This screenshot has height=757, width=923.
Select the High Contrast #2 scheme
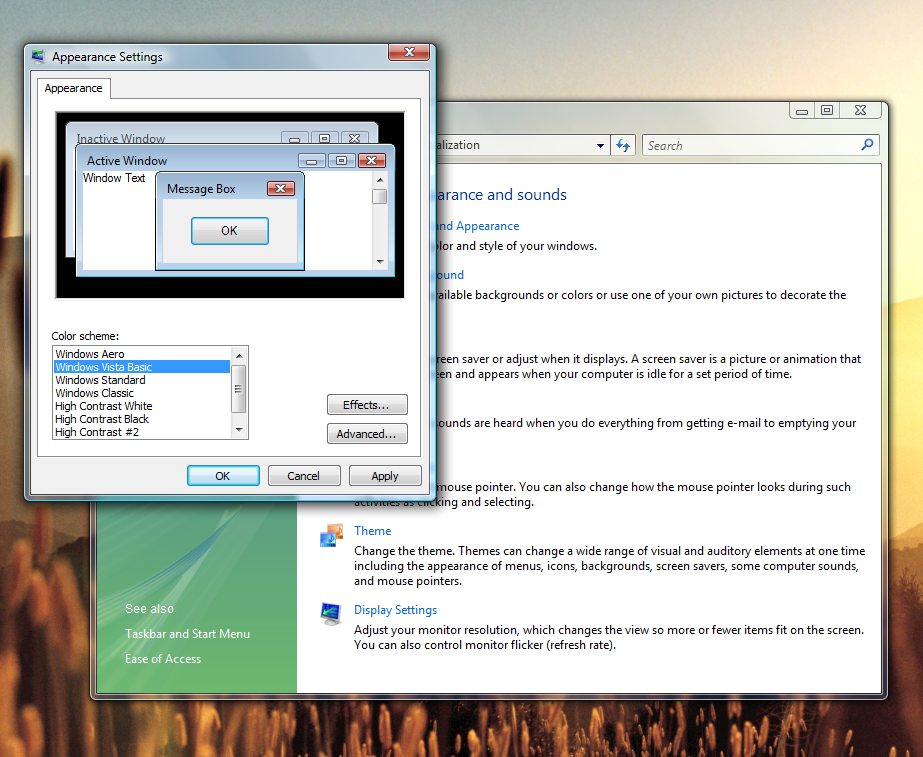pos(142,431)
